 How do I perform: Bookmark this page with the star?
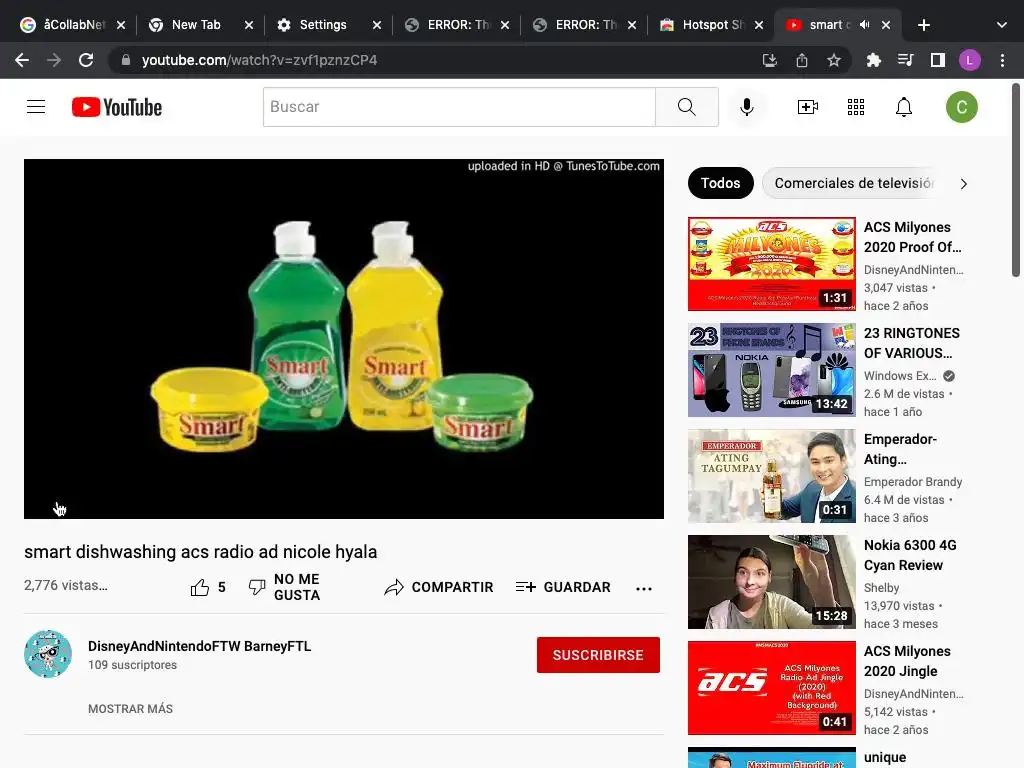[833, 60]
